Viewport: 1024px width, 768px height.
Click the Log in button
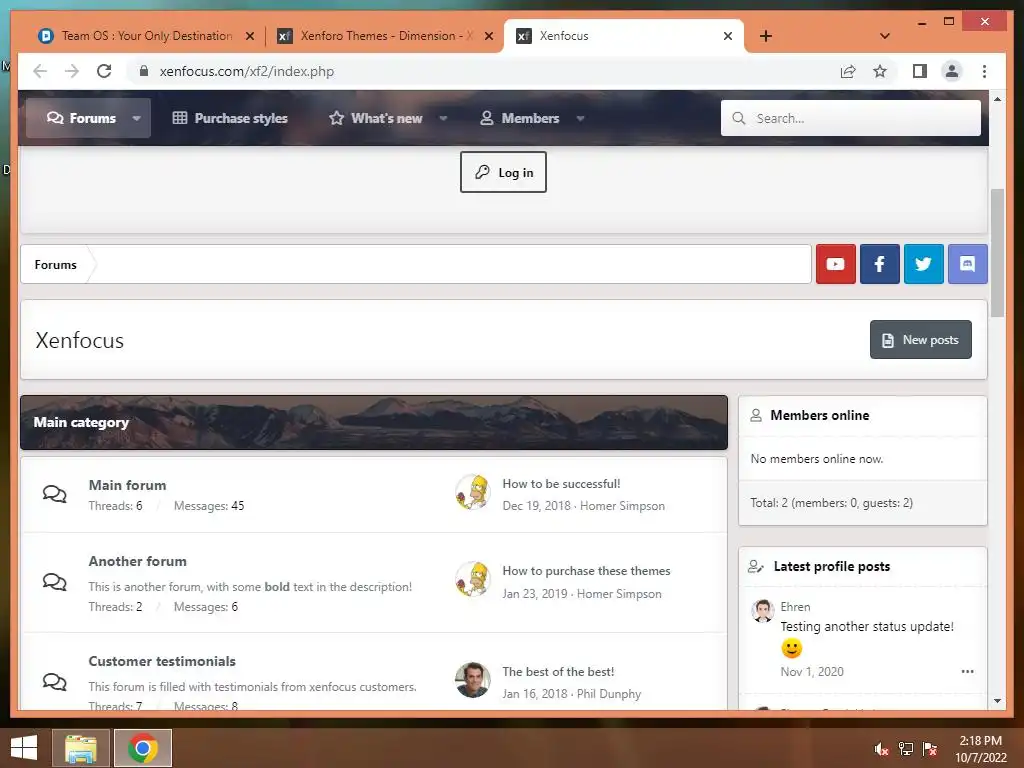(x=503, y=172)
